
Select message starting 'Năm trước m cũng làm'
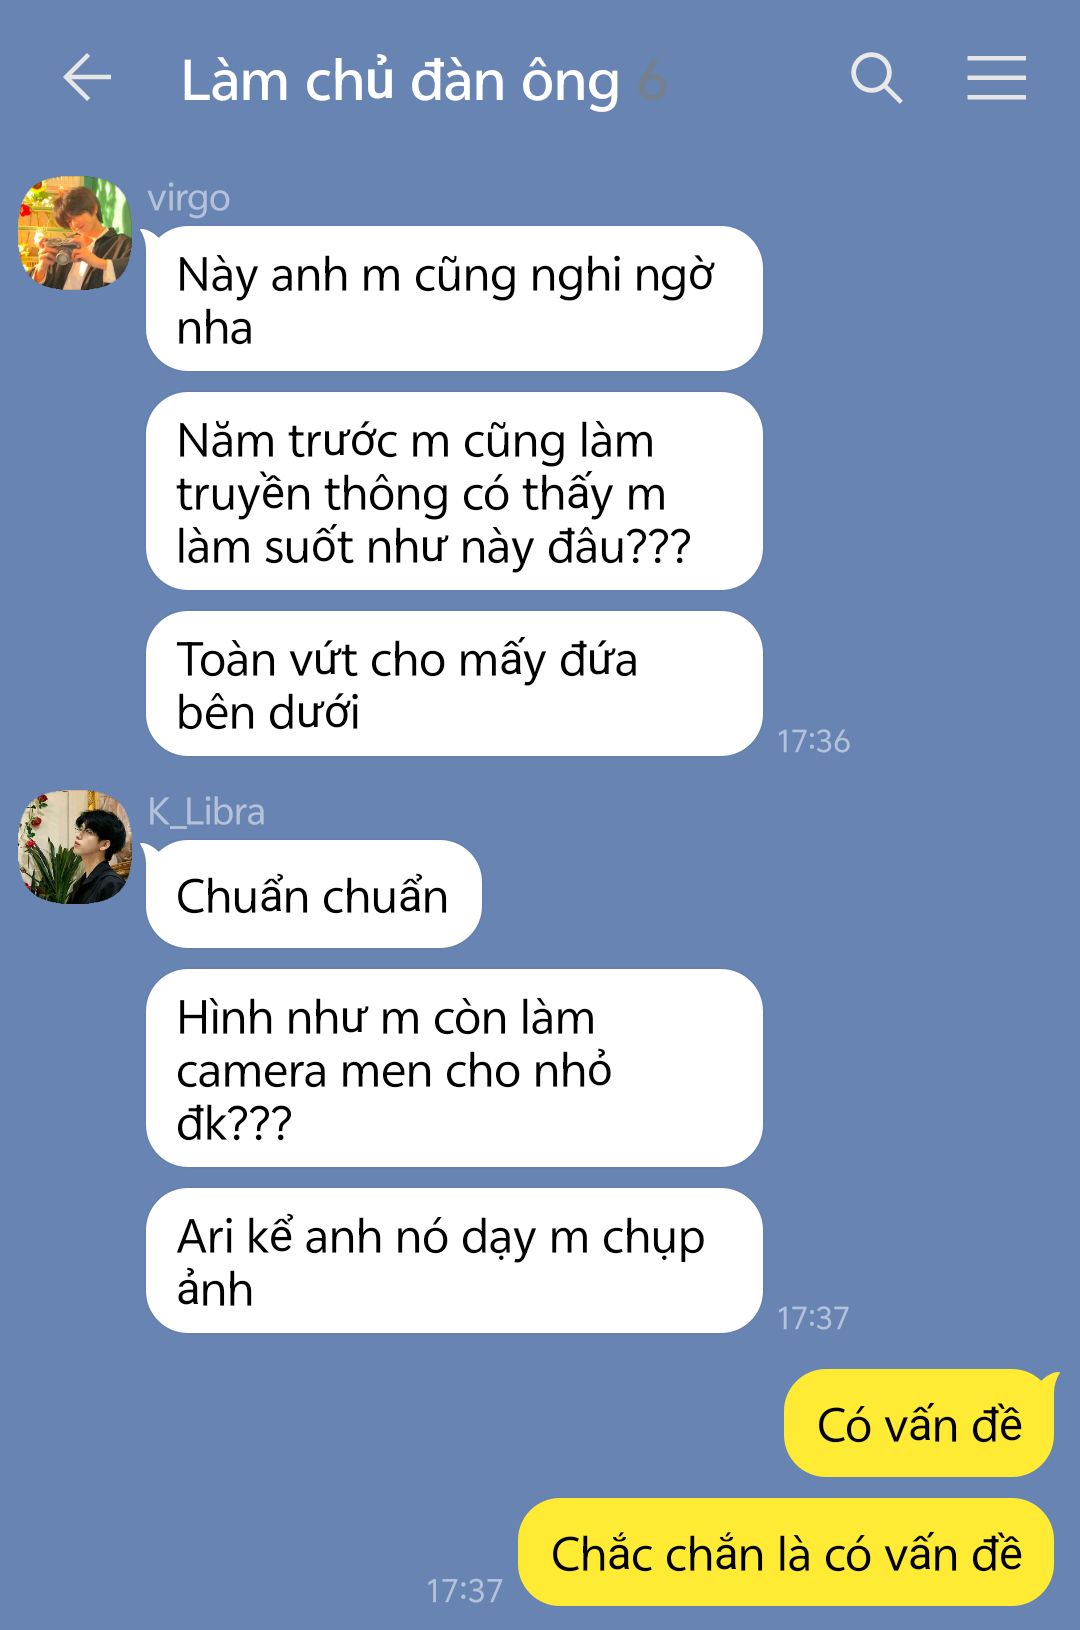click(454, 491)
